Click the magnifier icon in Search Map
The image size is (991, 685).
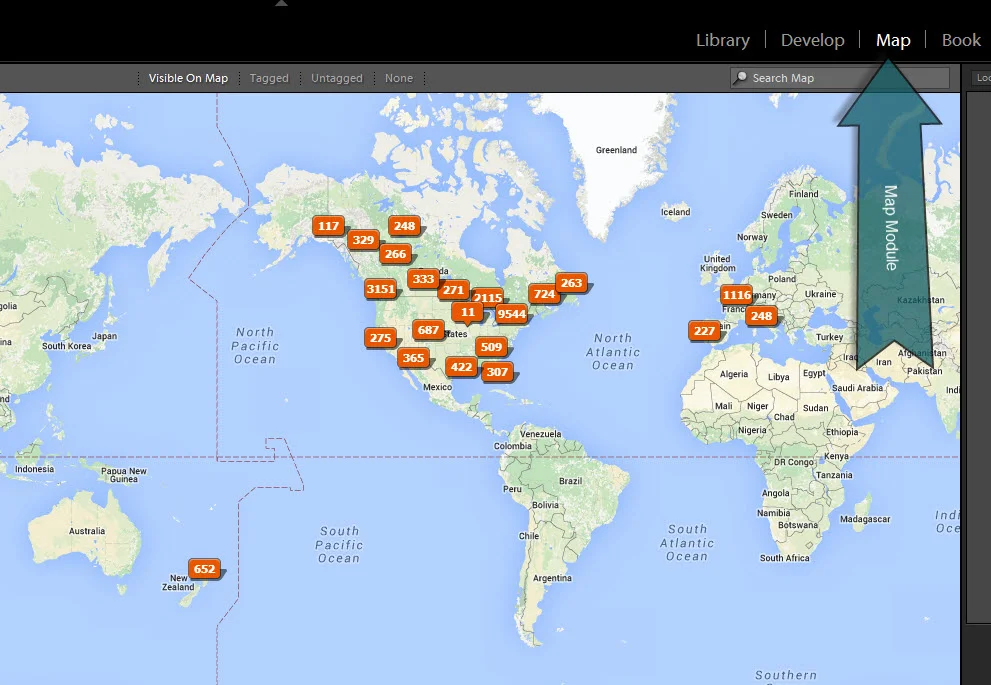(740, 78)
